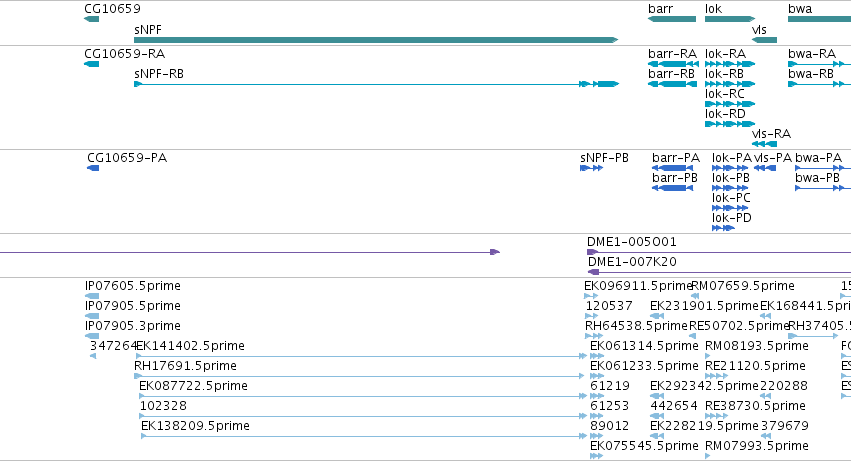Click the RH17691.5prime EST alignment
851x461 pixels.
[359, 376]
